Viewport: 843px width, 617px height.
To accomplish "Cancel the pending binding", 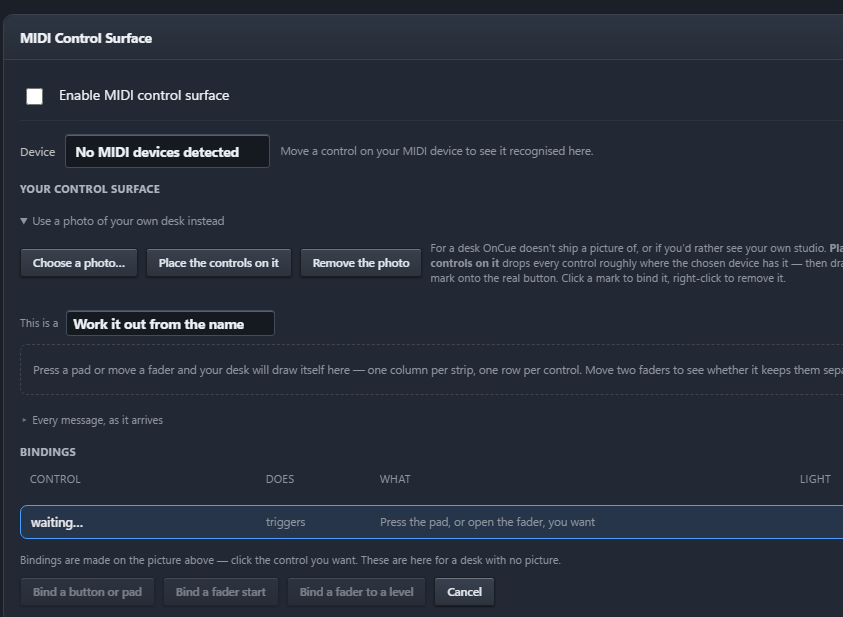I will [465, 592].
